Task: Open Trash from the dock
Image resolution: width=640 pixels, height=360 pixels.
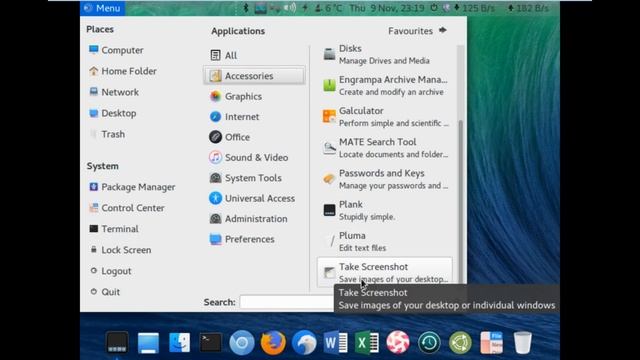Action: click(522, 342)
